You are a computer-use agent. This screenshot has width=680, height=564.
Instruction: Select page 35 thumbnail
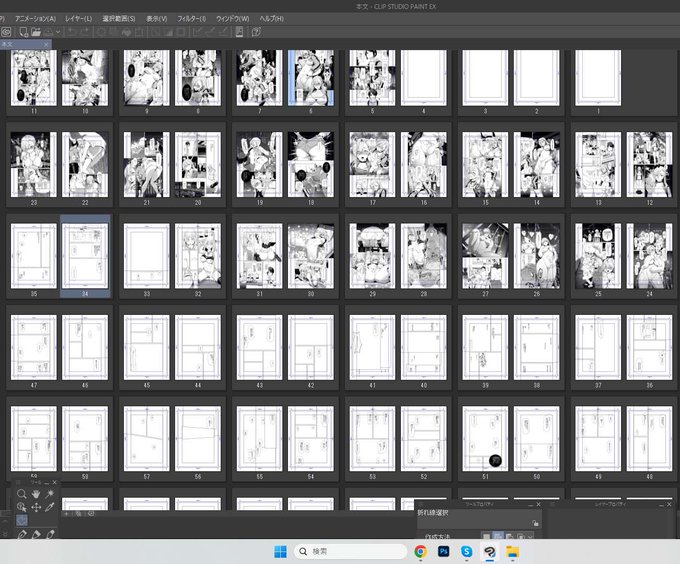coord(34,256)
